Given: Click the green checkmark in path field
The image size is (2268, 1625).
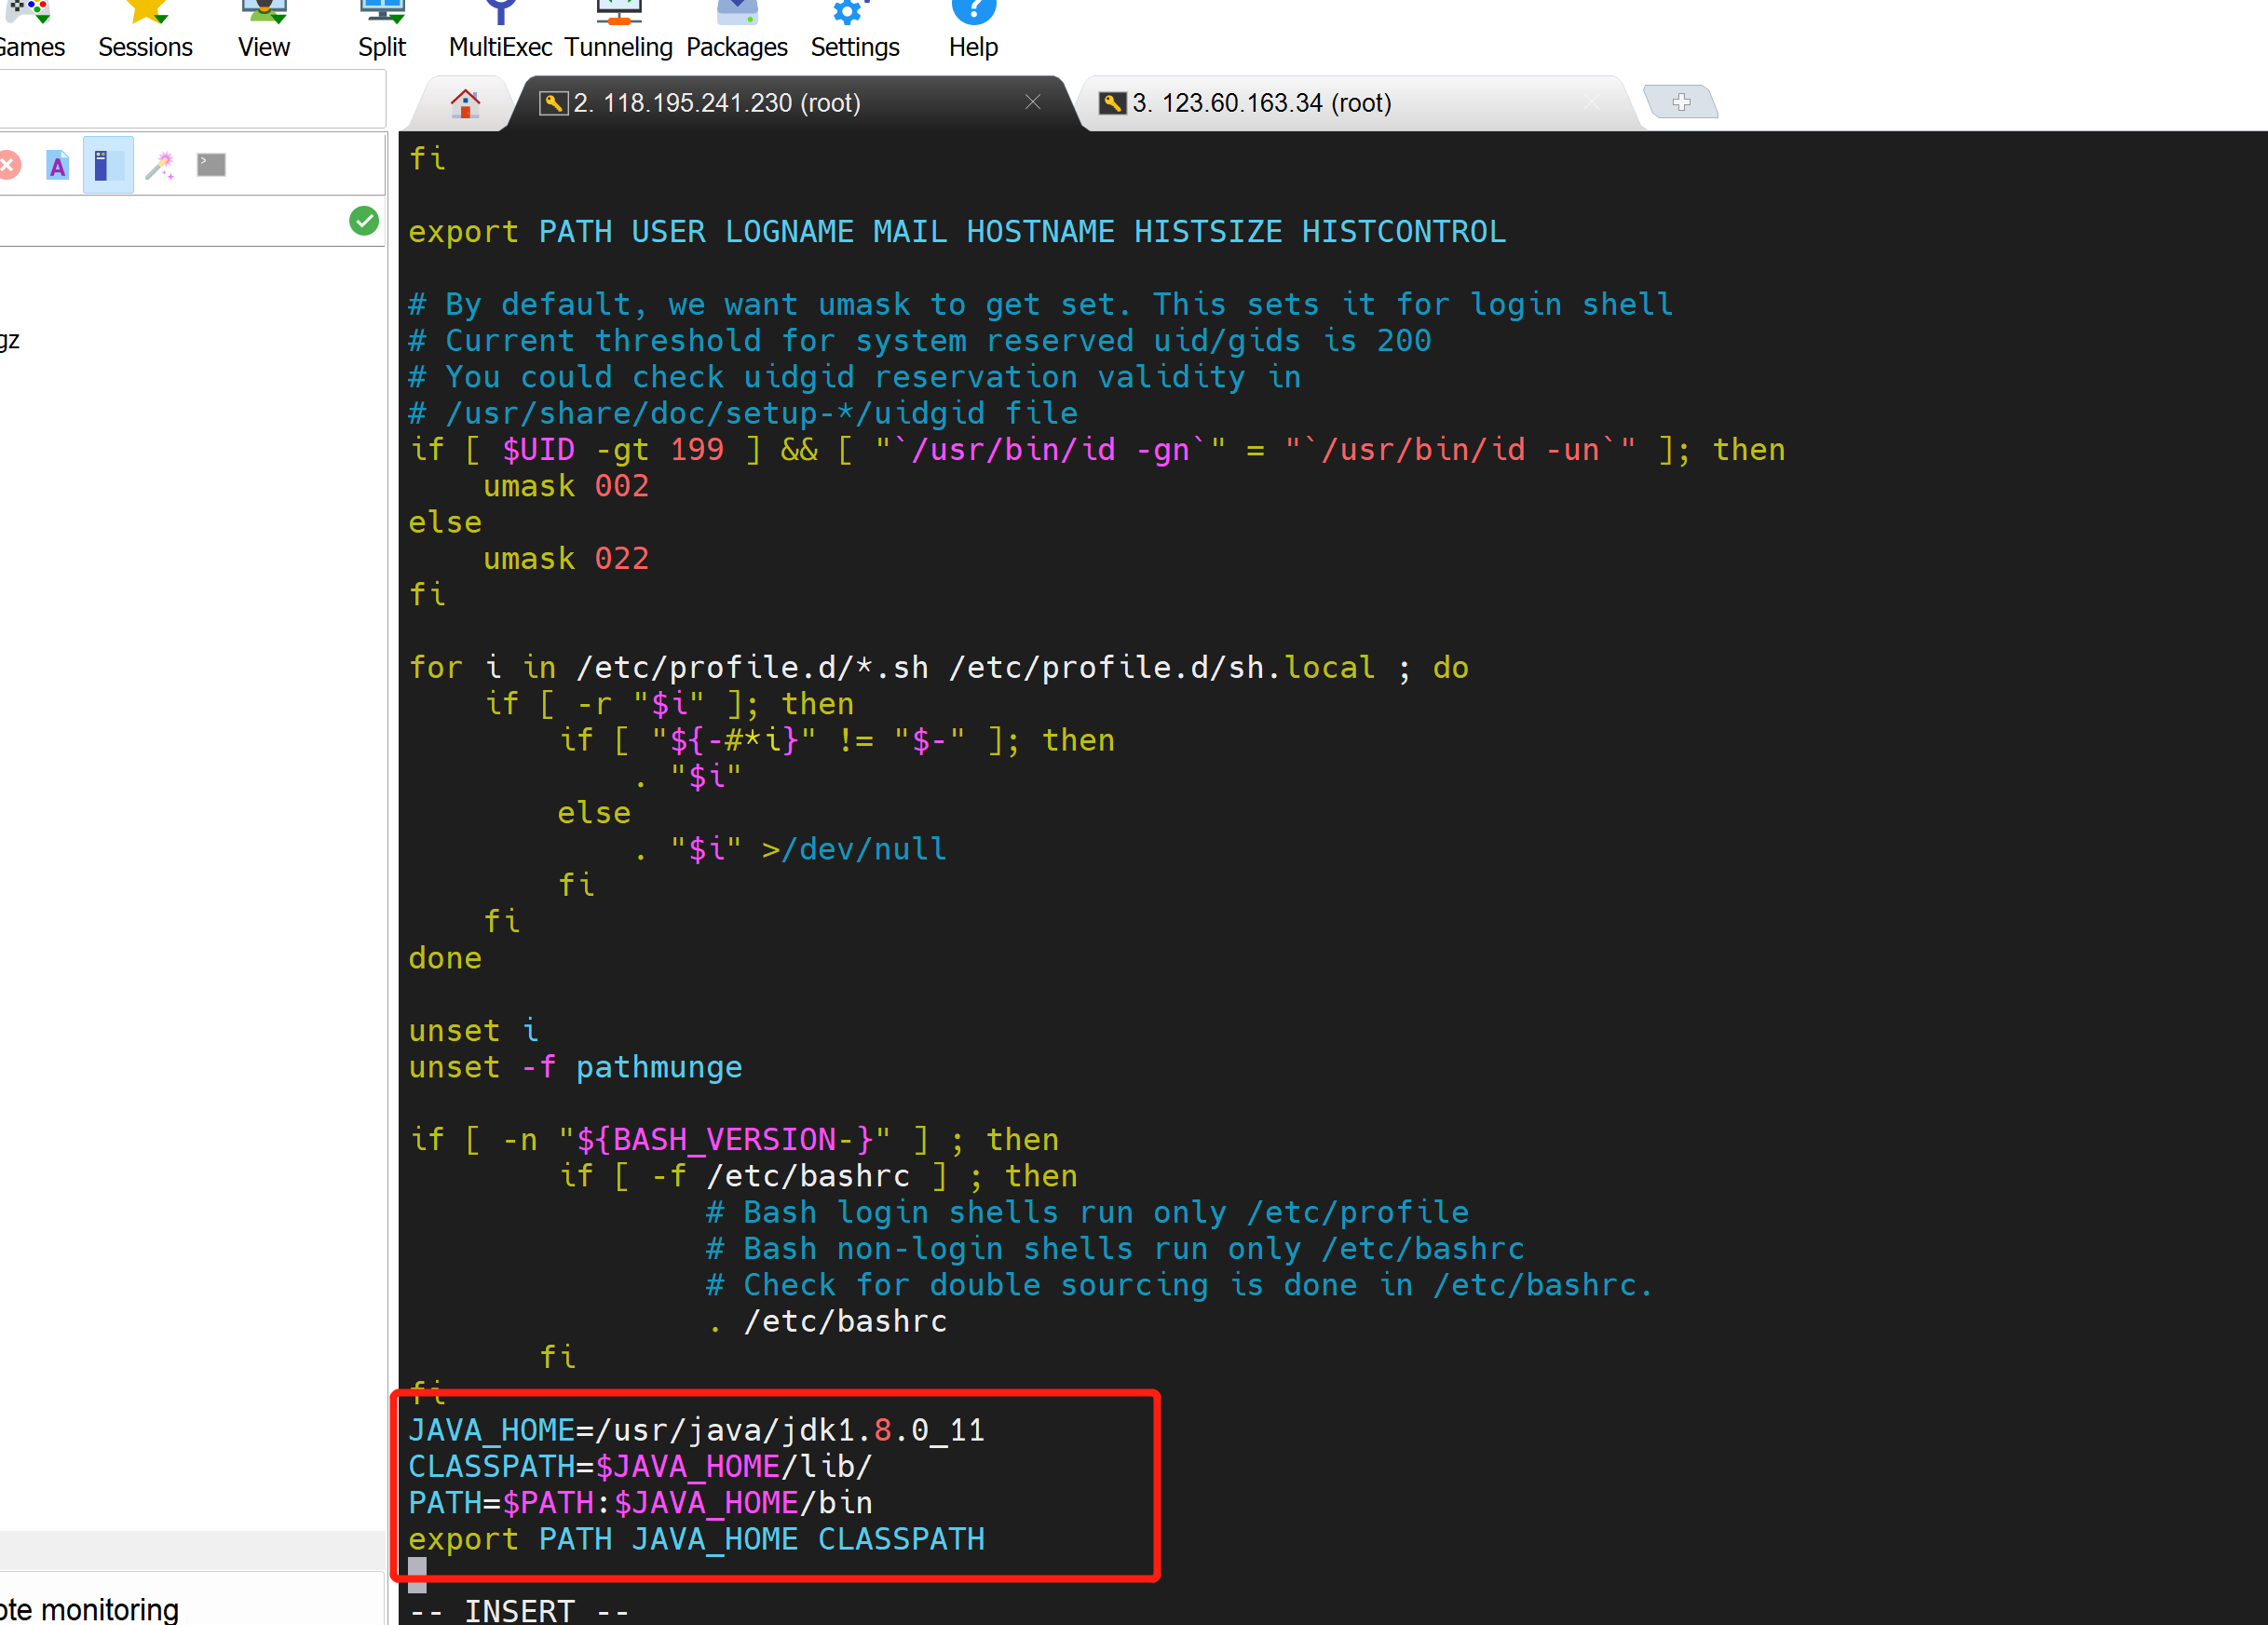Looking at the screenshot, I should [x=364, y=221].
